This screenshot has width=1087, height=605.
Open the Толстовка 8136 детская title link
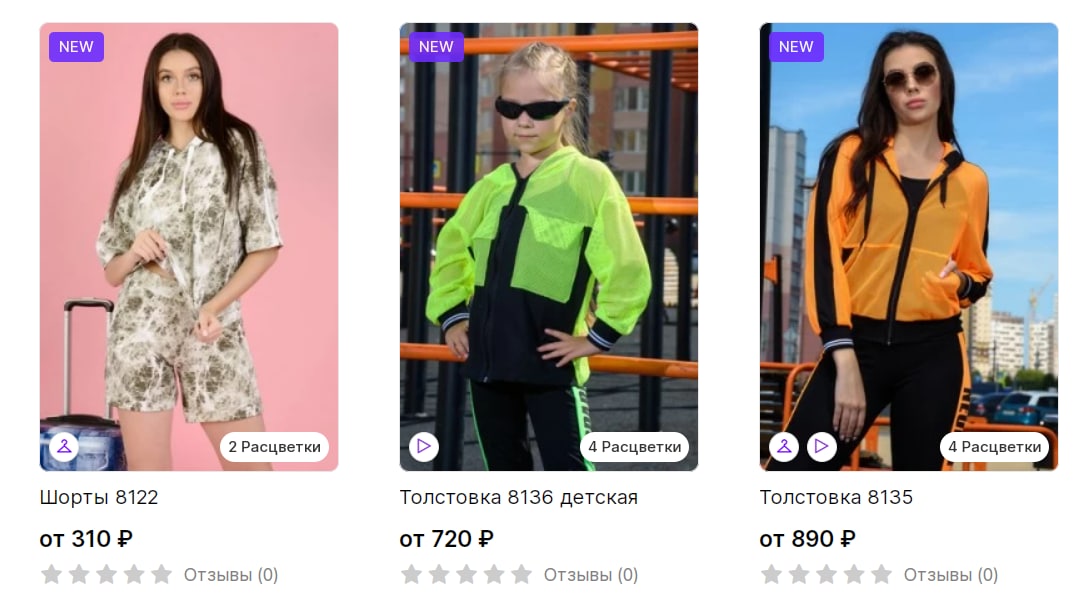pos(519,498)
